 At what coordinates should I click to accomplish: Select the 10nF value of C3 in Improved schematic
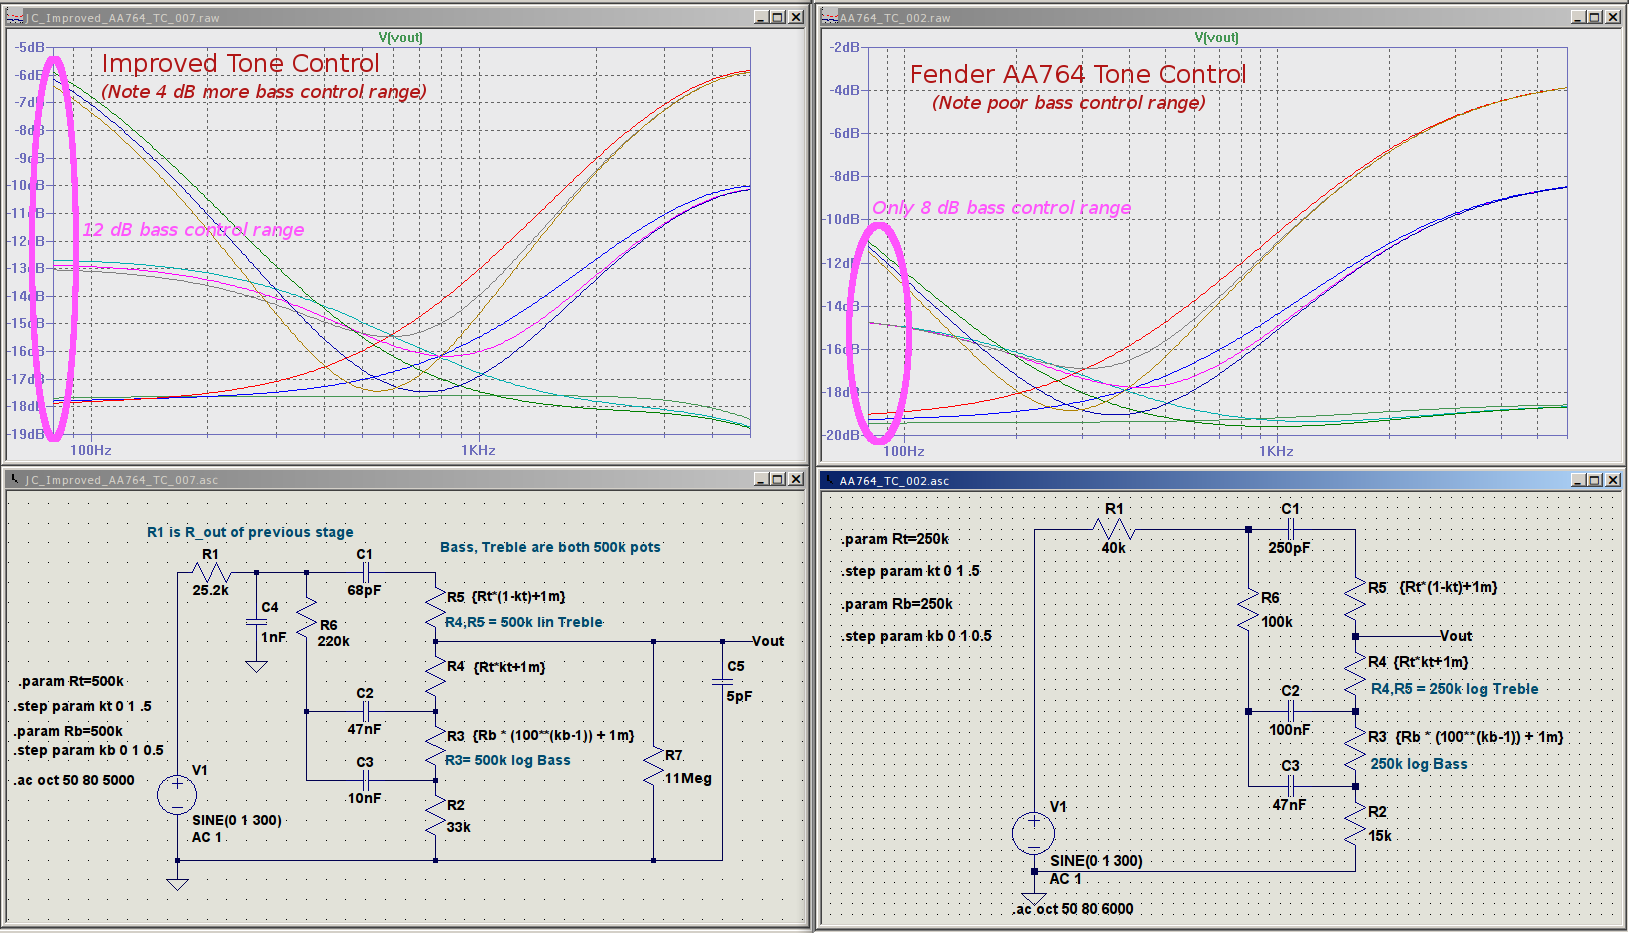coord(364,798)
